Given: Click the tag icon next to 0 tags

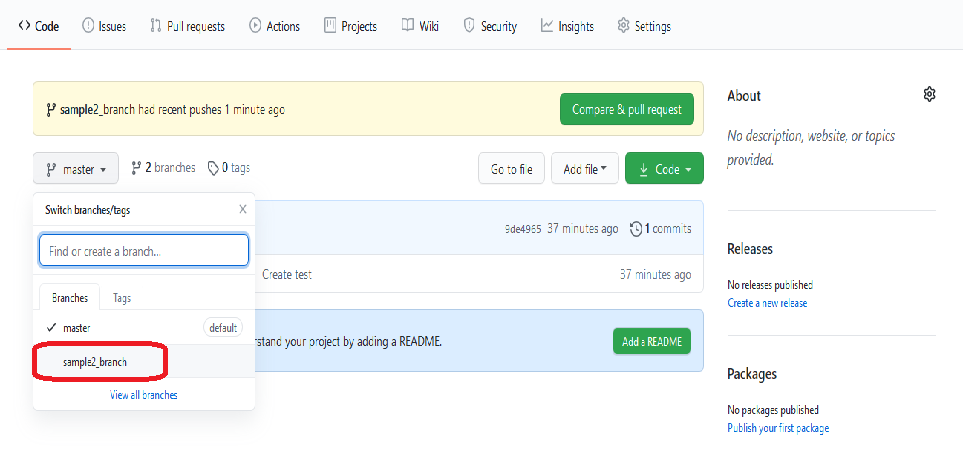Looking at the screenshot, I should click(x=213, y=169).
